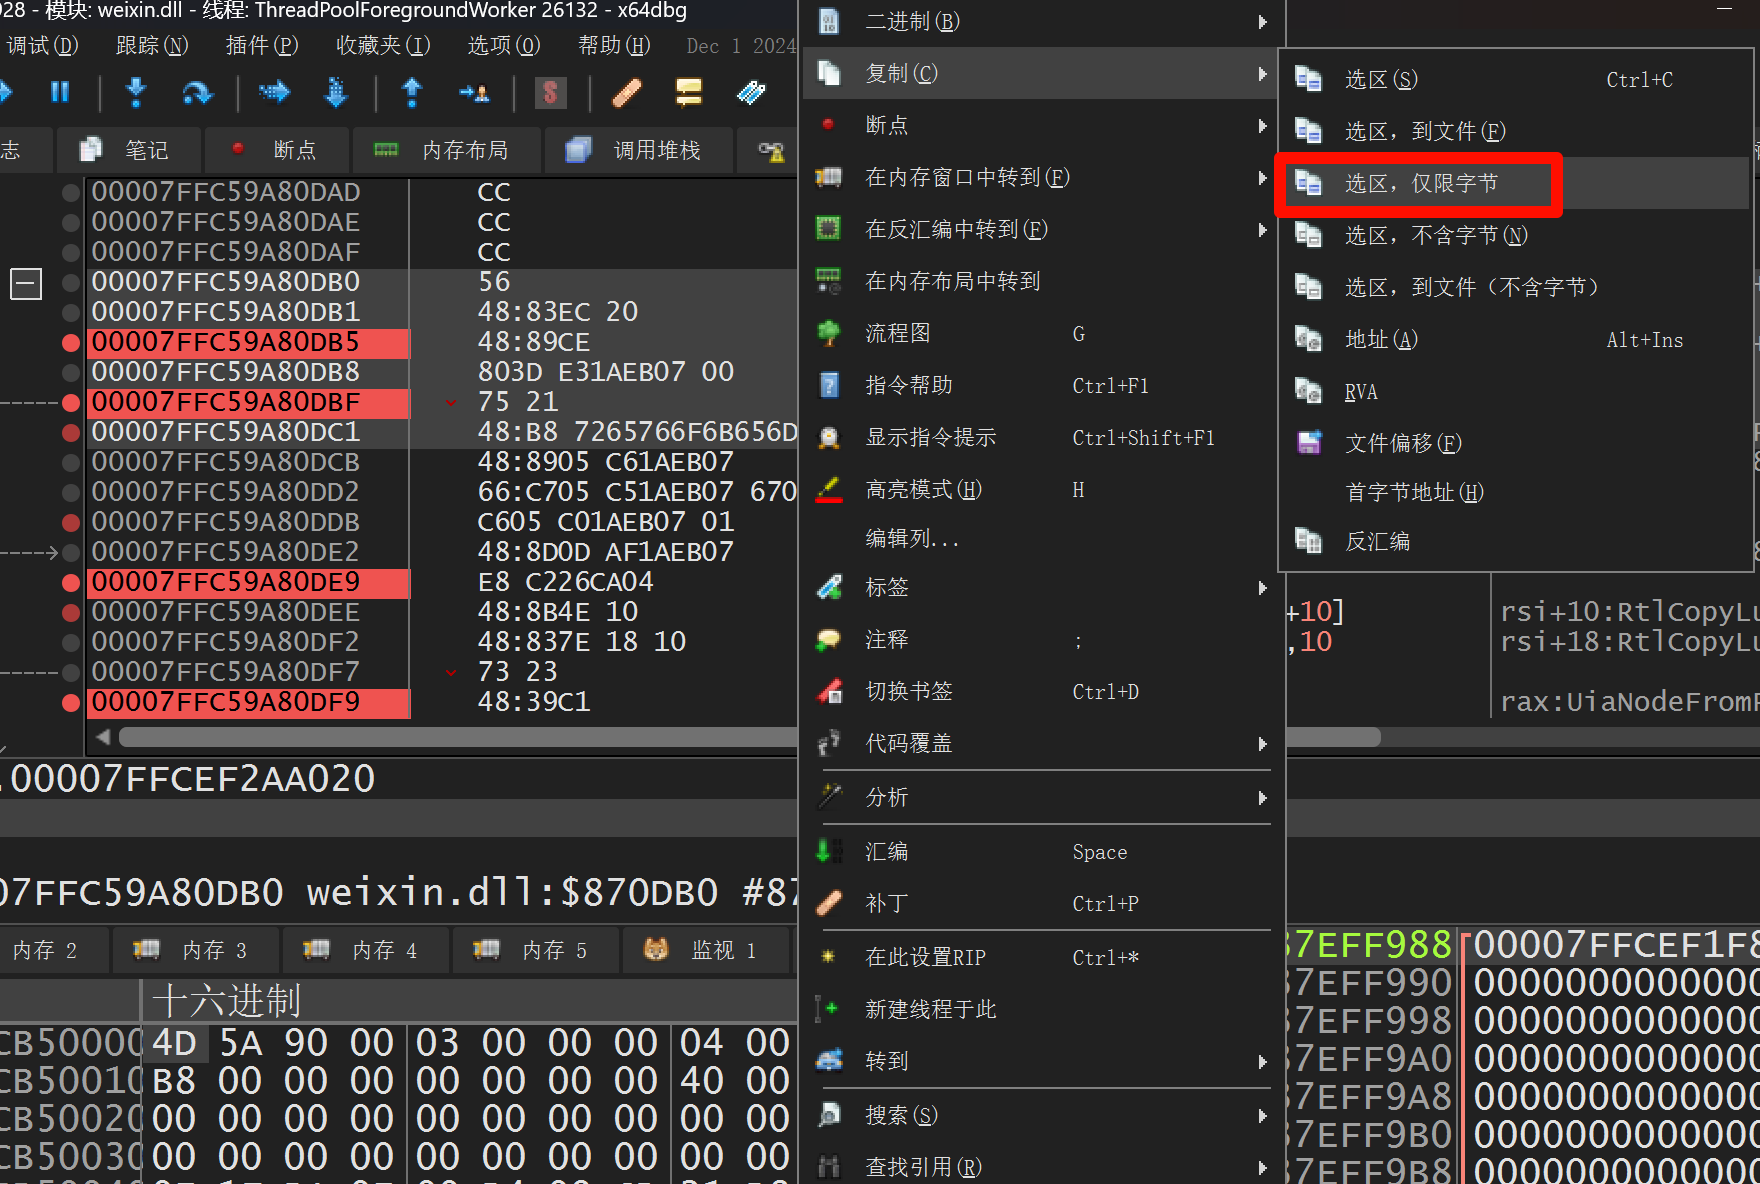
Task: Expand the 二进制 (B) submenu
Action: click(x=1043, y=21)
